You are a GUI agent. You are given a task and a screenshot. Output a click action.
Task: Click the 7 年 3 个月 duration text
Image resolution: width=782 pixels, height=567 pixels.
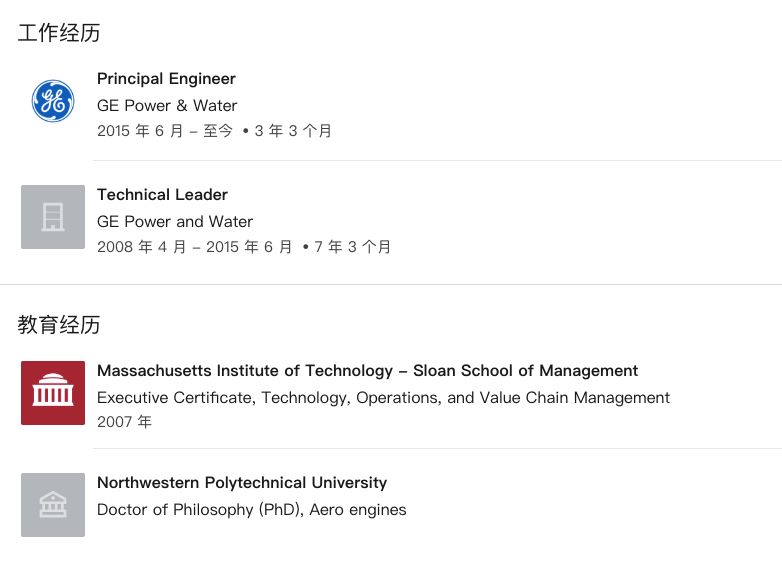(353, 247)
